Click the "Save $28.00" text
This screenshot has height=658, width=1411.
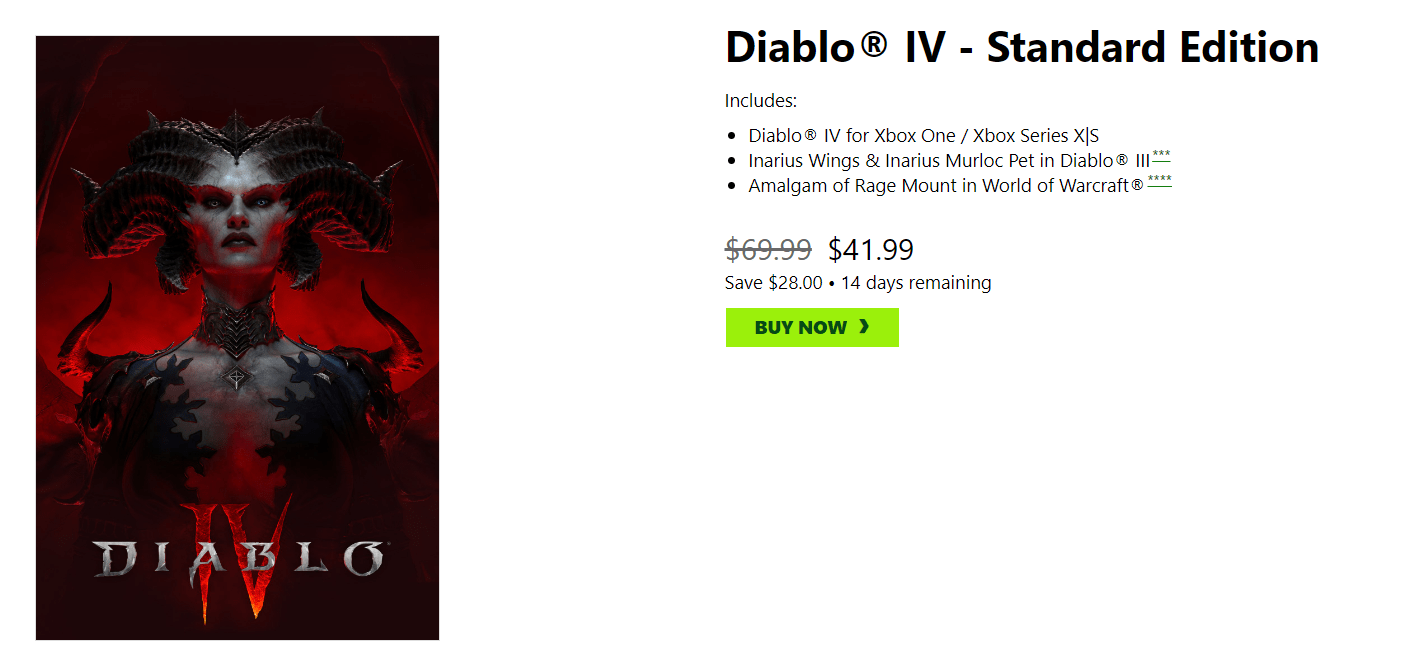[773, 283]
